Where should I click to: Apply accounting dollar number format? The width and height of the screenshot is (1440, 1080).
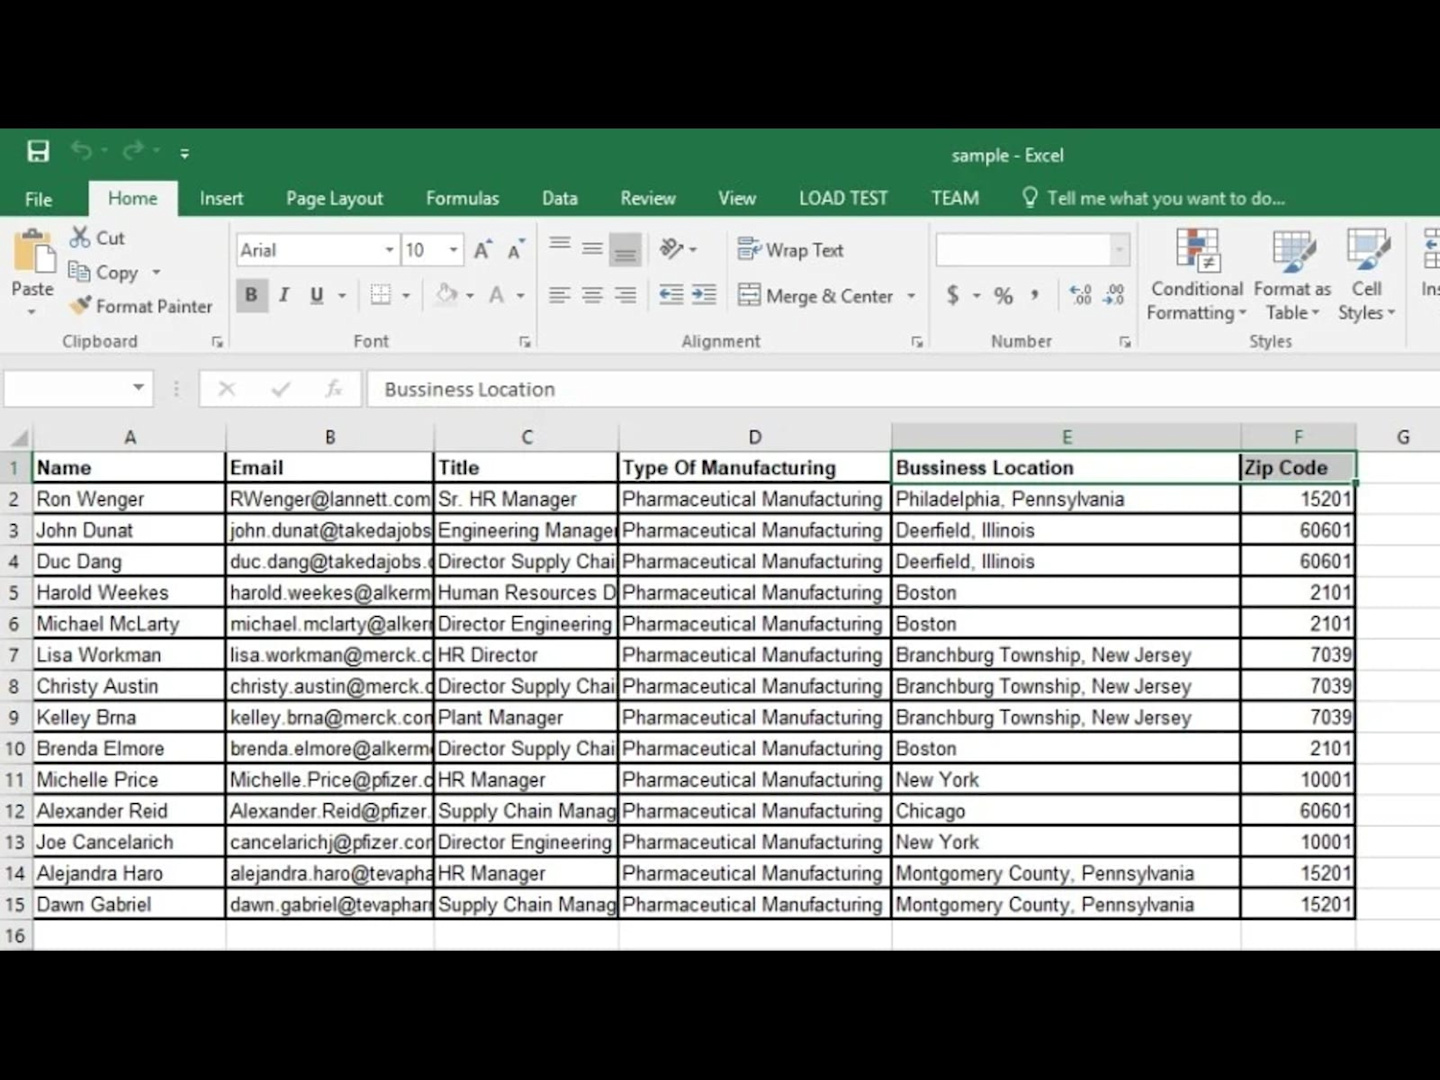tap(952, 295)
